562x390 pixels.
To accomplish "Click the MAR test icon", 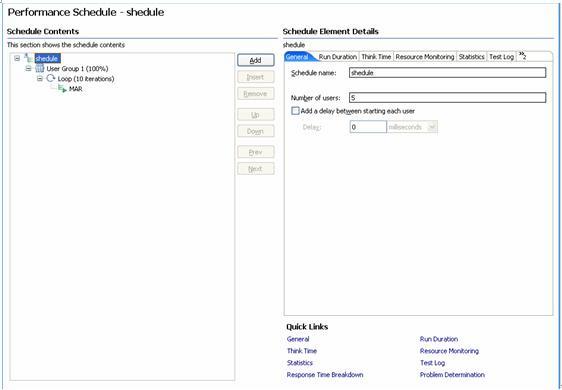I will coord(62,89).
